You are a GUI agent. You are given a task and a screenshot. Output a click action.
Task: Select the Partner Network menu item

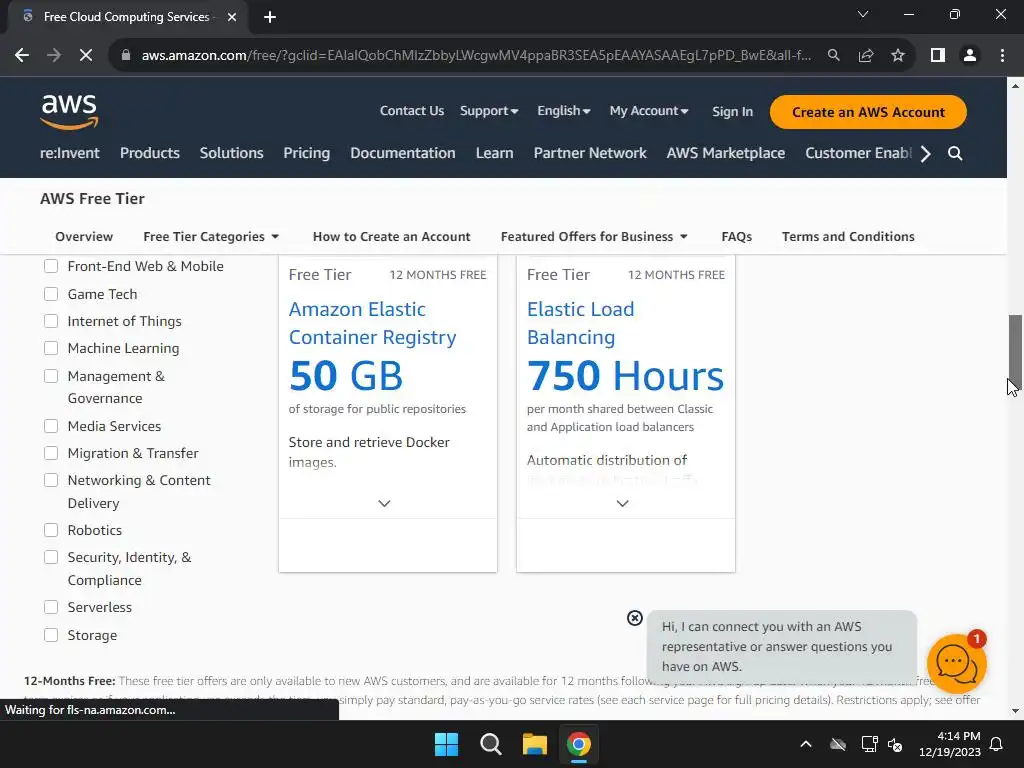point(590,153)
